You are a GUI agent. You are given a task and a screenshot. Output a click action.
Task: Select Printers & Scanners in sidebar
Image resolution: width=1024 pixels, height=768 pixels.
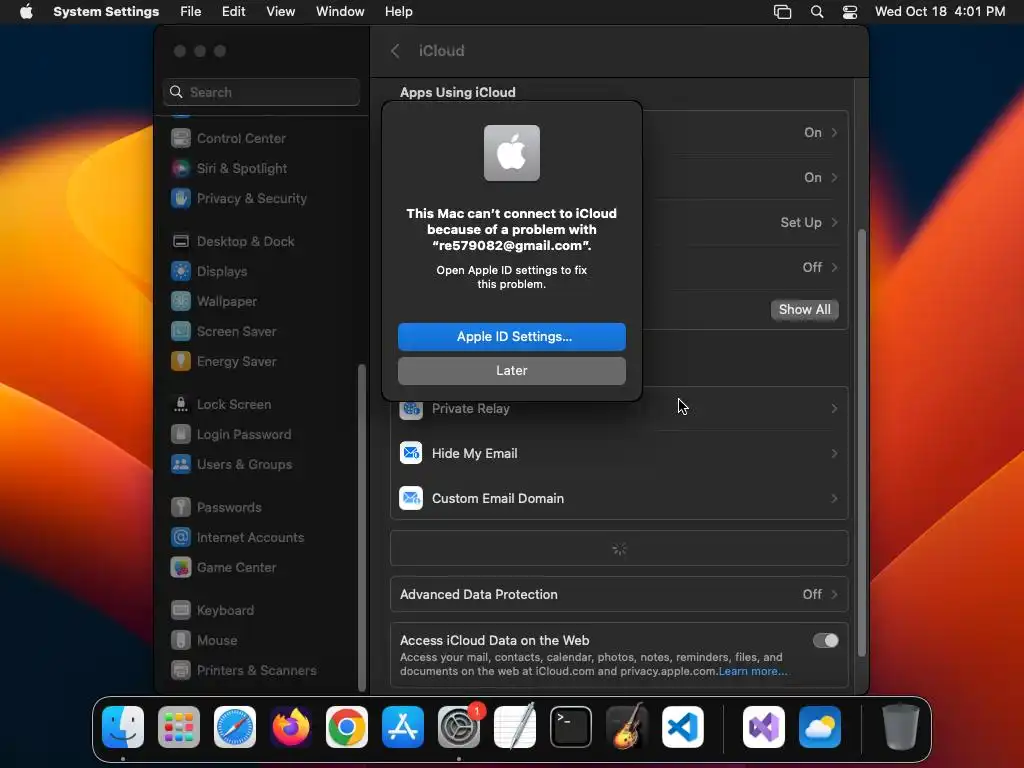[244, 671]
